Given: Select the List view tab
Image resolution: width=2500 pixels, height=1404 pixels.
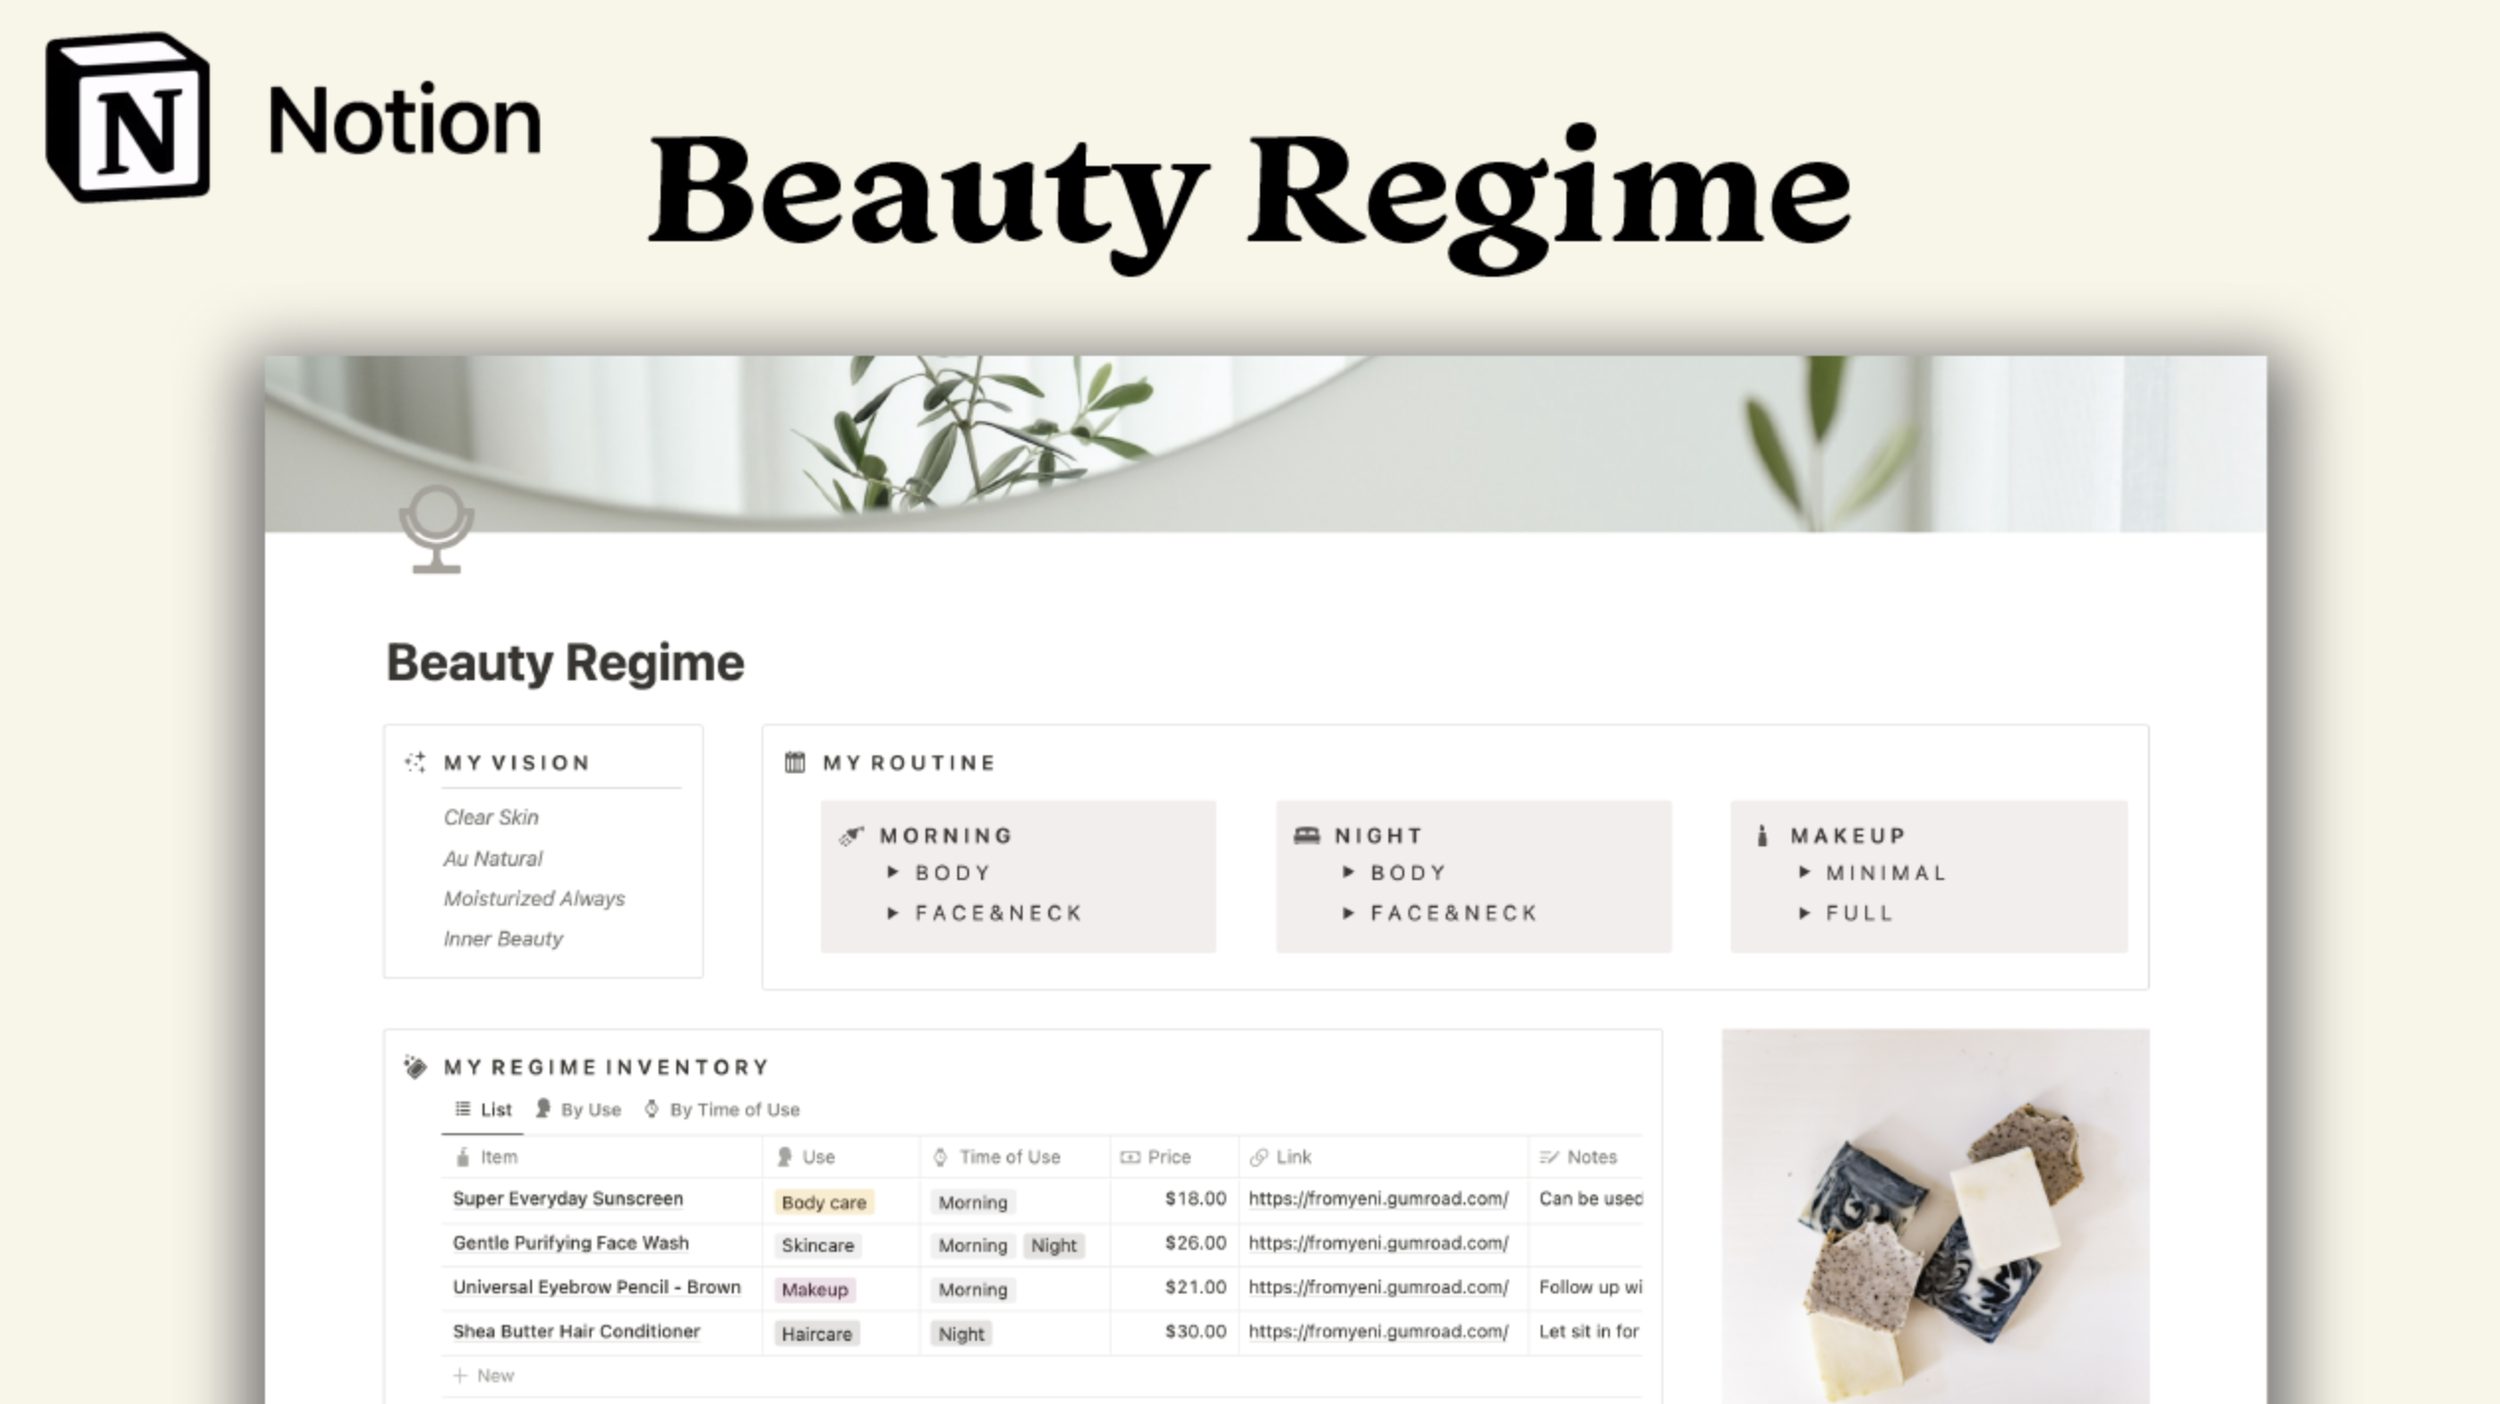Looking at the screenshot, I should [483, 1109].
